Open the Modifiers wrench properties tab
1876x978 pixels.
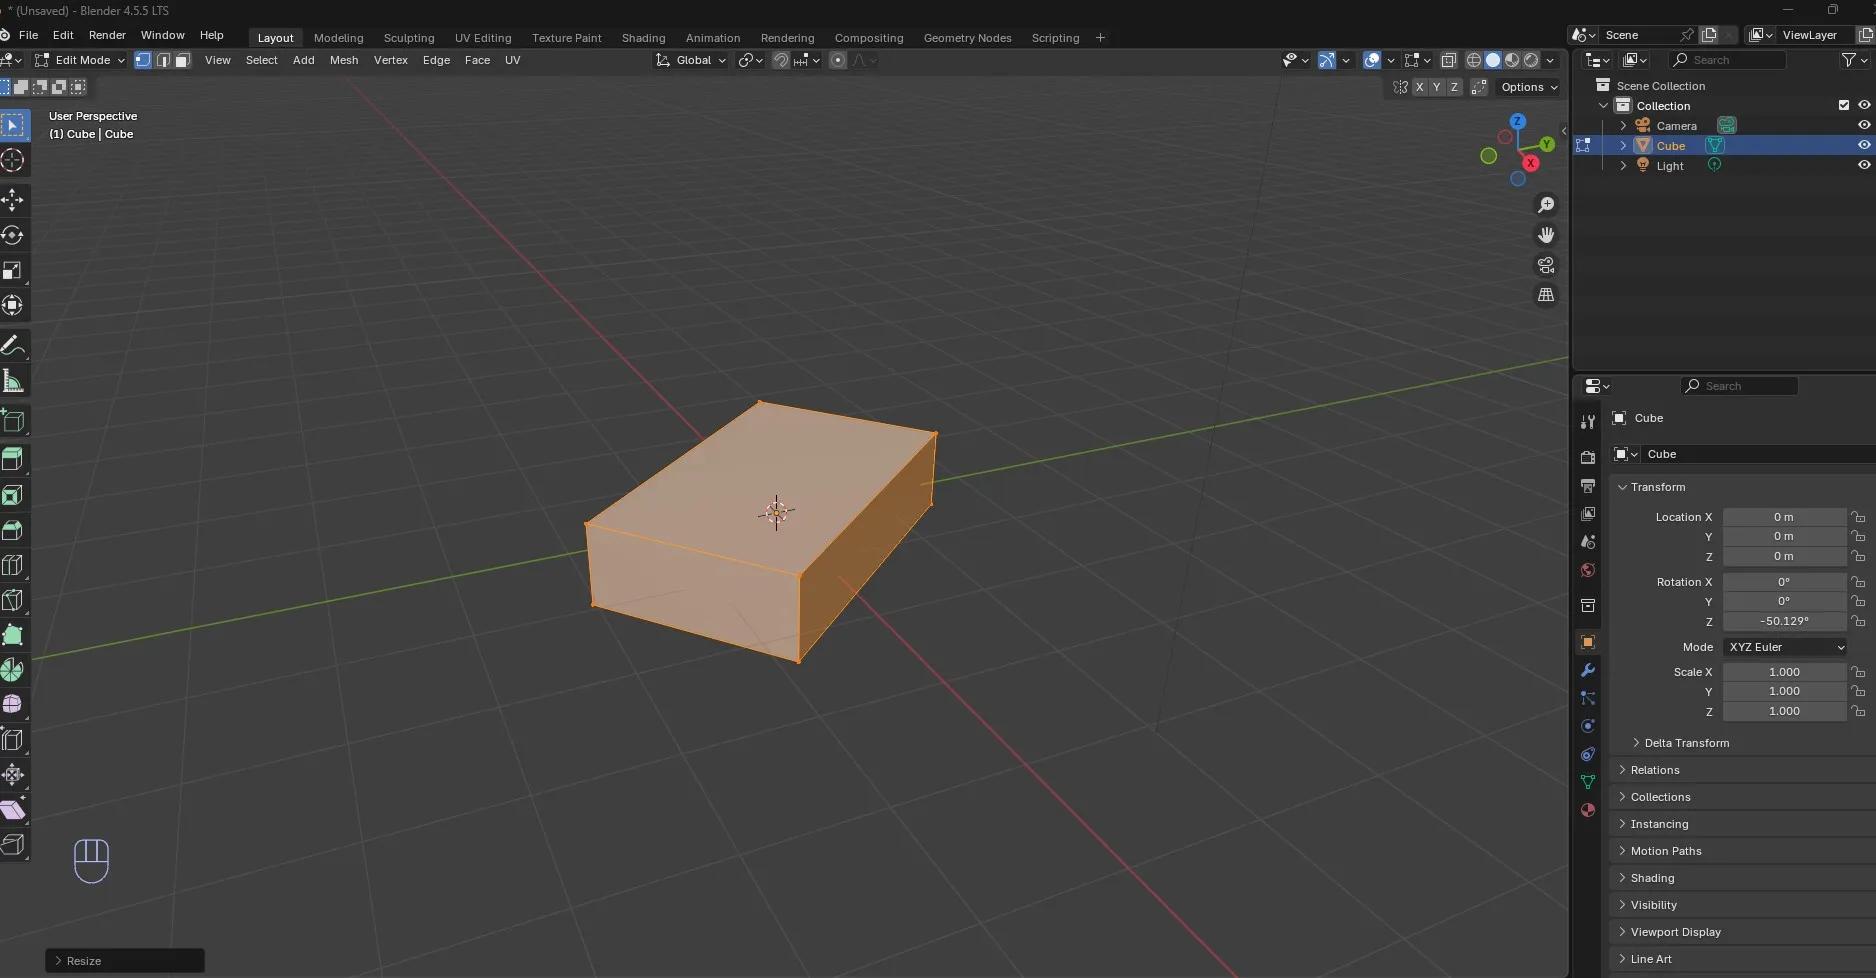point(1588,670)
